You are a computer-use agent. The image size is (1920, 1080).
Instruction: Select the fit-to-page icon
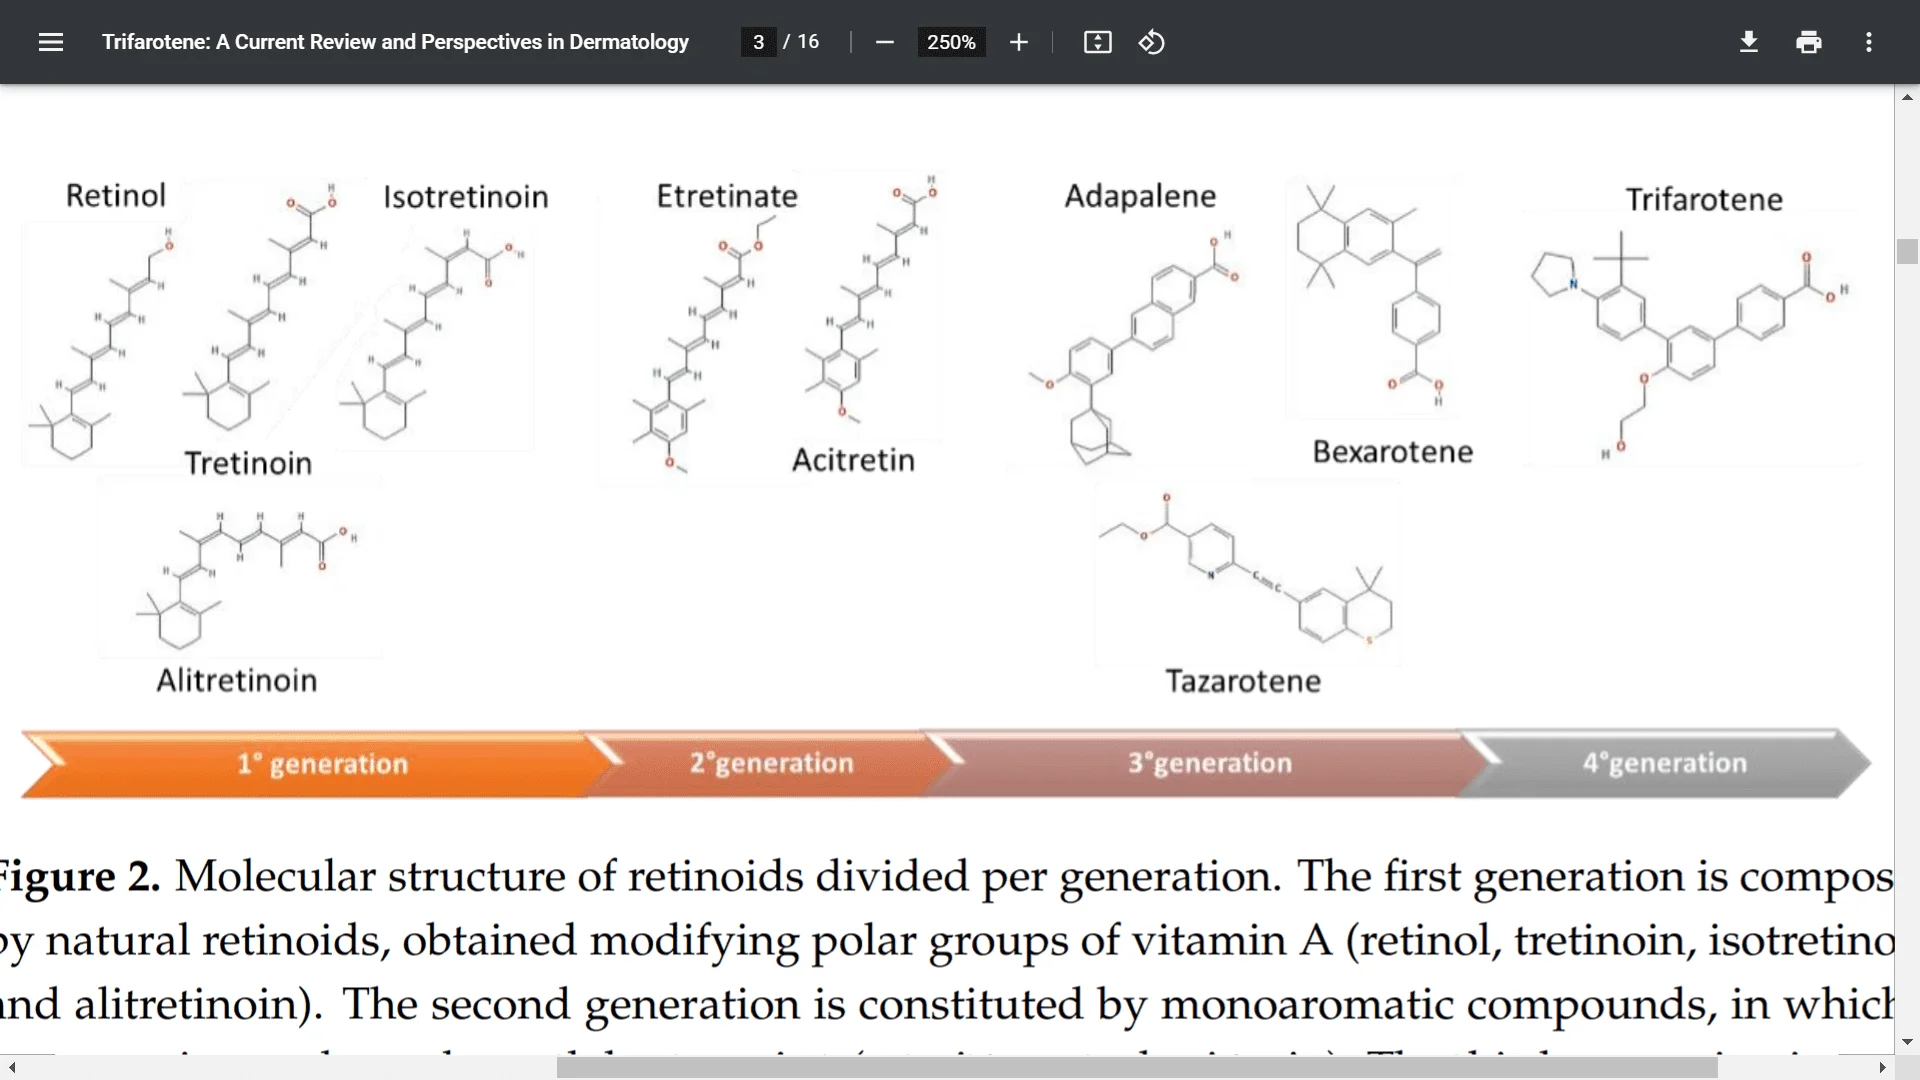click(x=1097, y=42)
